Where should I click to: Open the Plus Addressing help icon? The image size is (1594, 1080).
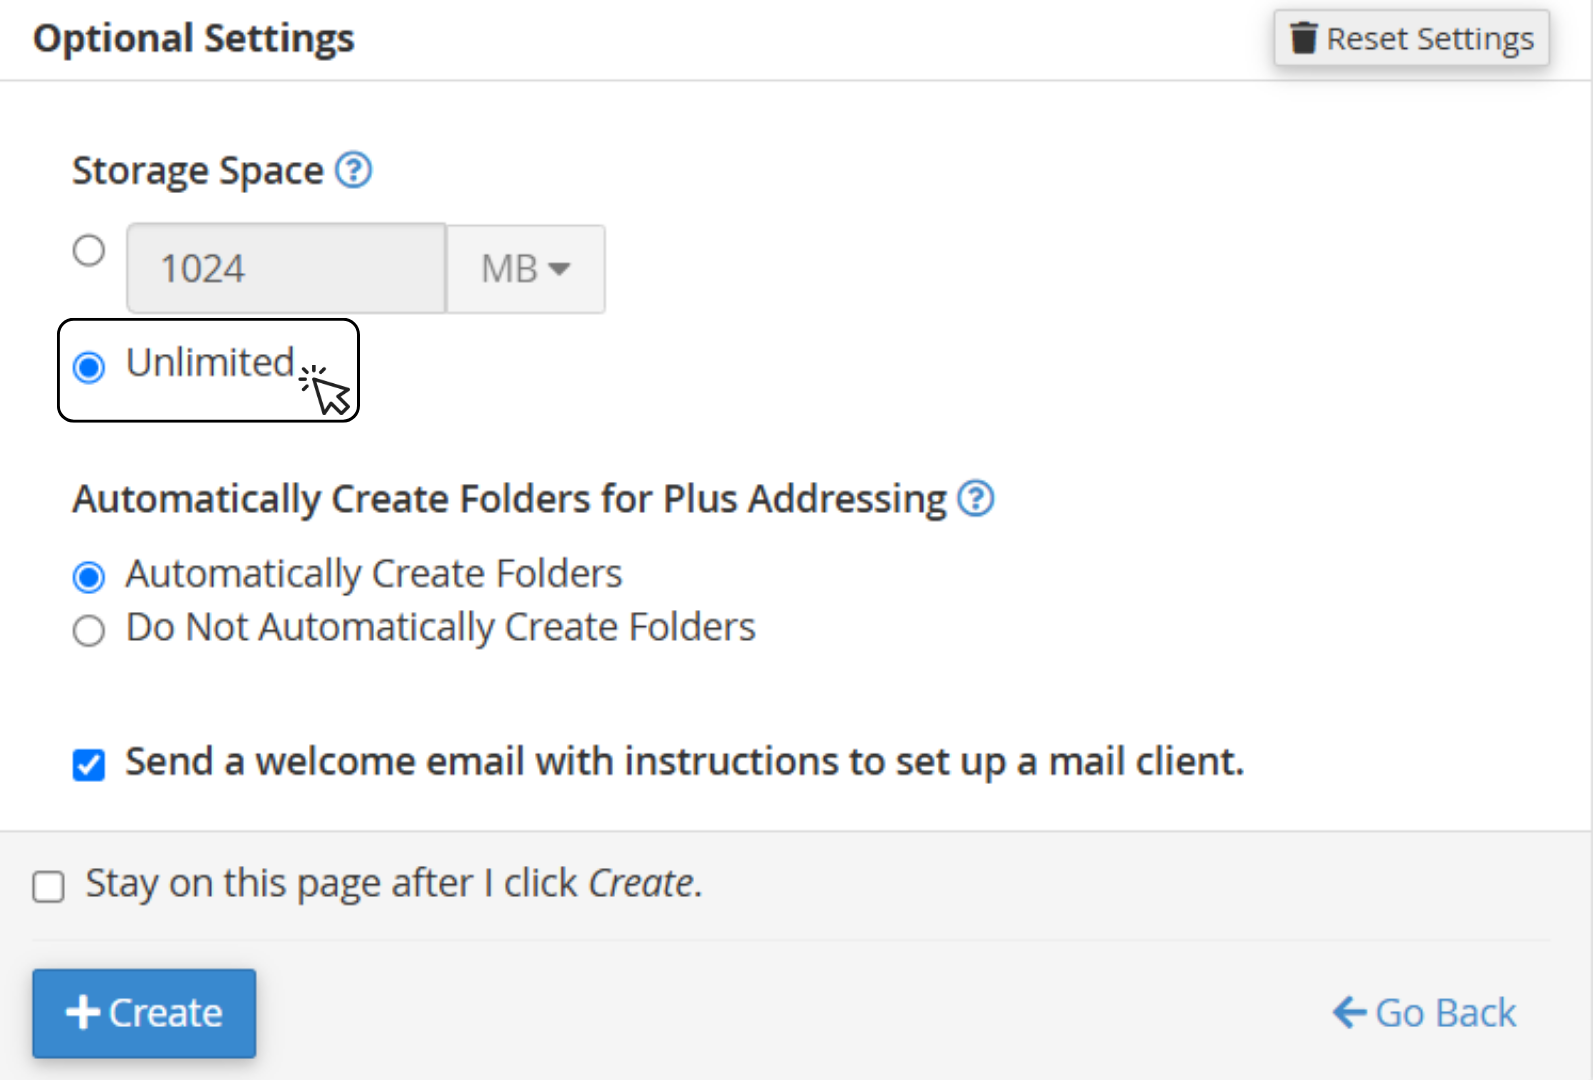pyautogui.click(x=975, y=498)
